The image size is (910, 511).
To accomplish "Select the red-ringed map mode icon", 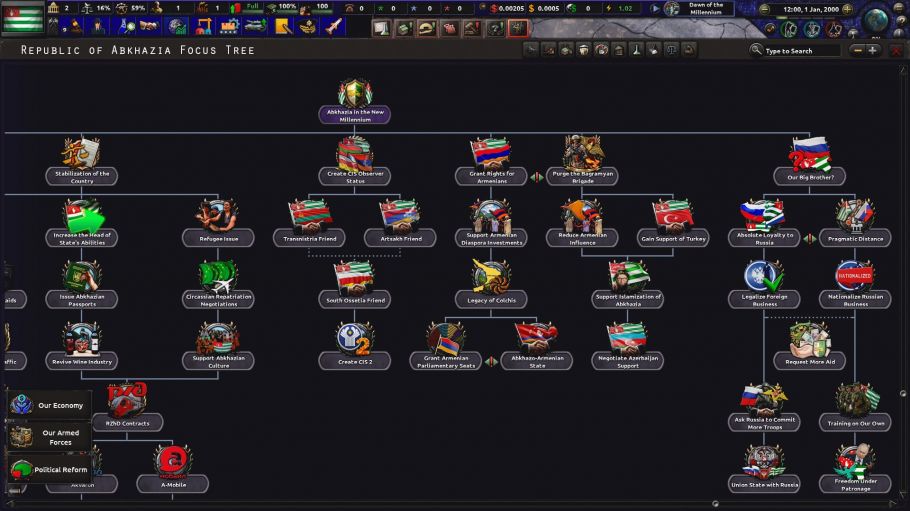I will coord(833,28).
